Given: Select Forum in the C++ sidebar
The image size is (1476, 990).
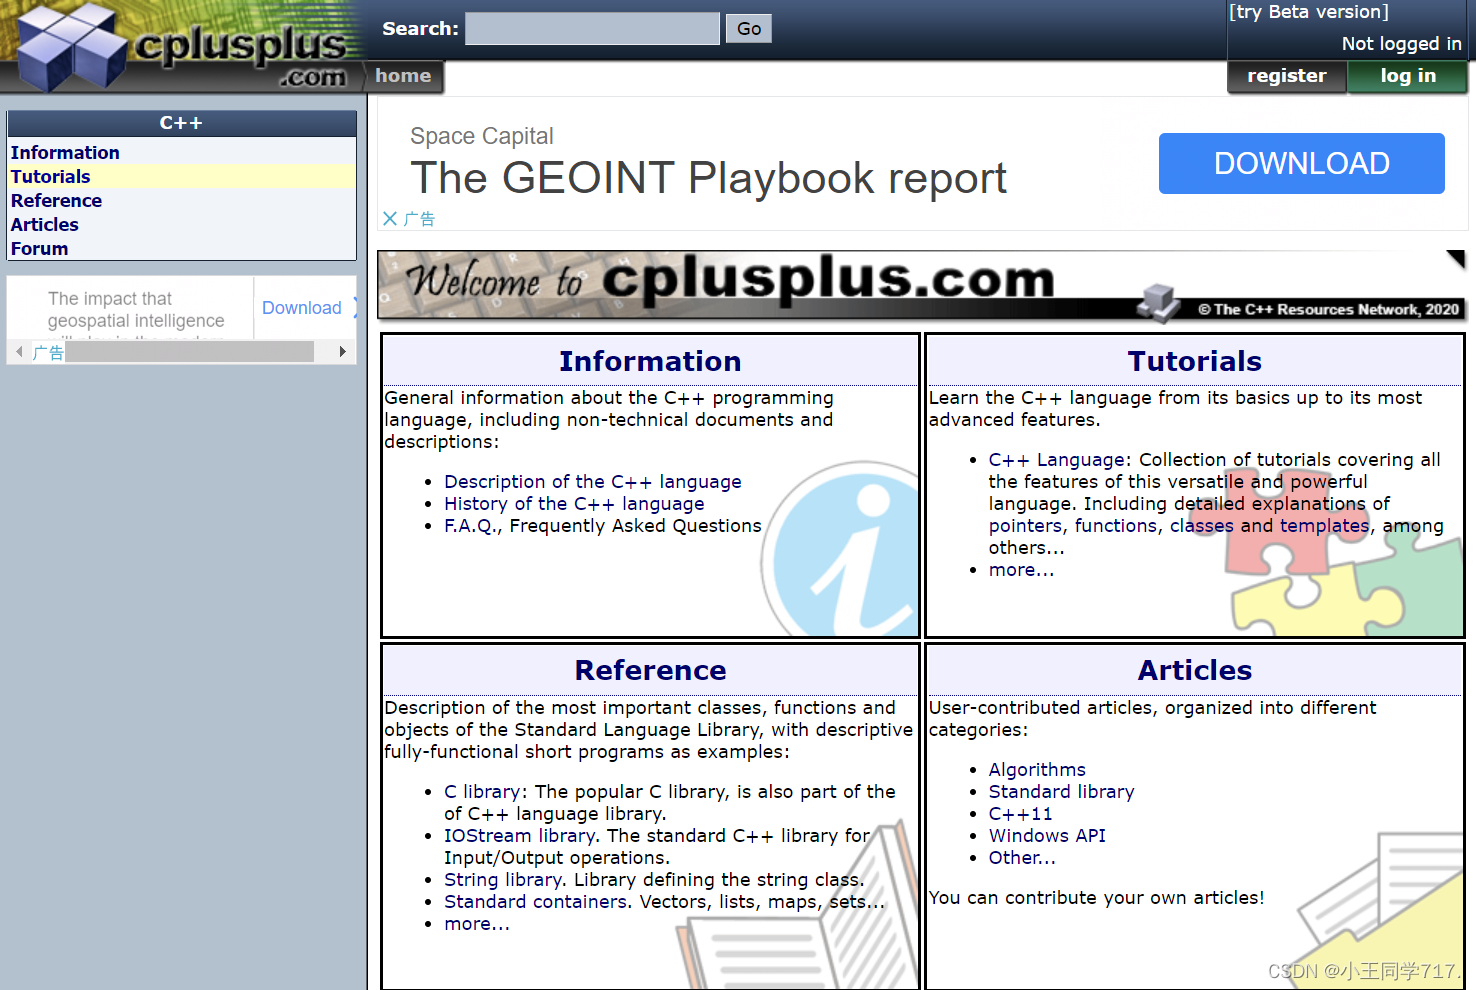Looking at the screenshot, I should pyautogui.click(x=181, y=248).
